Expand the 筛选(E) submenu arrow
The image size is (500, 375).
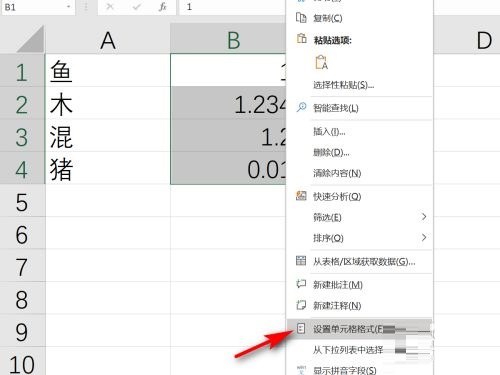click(x=424, y=217)
